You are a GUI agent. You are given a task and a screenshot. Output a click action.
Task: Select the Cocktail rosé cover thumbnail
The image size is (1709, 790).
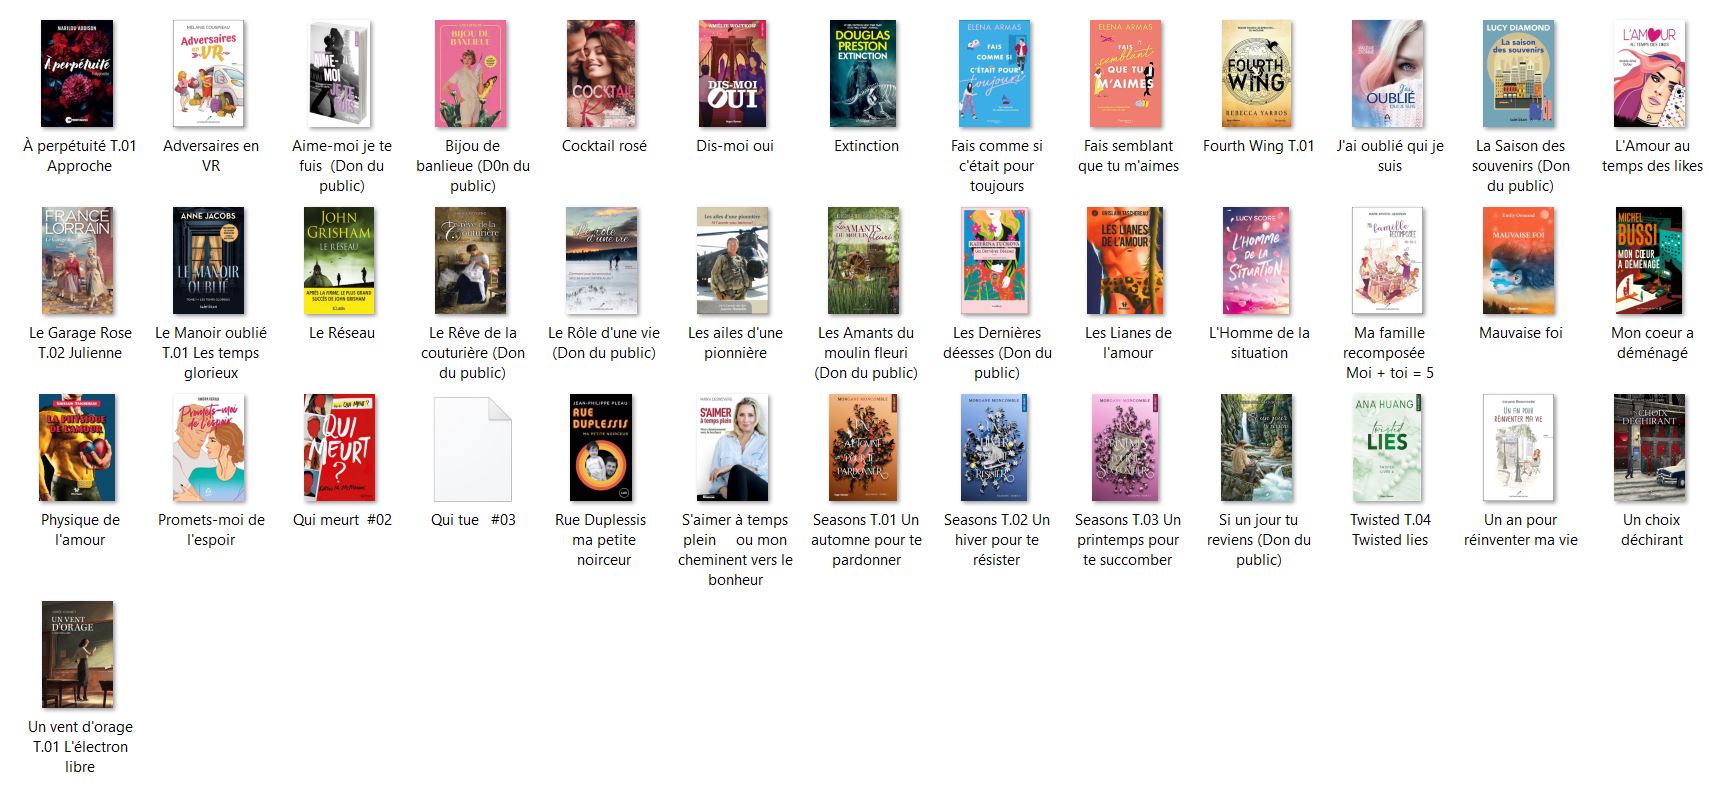(x=602, y=74)
